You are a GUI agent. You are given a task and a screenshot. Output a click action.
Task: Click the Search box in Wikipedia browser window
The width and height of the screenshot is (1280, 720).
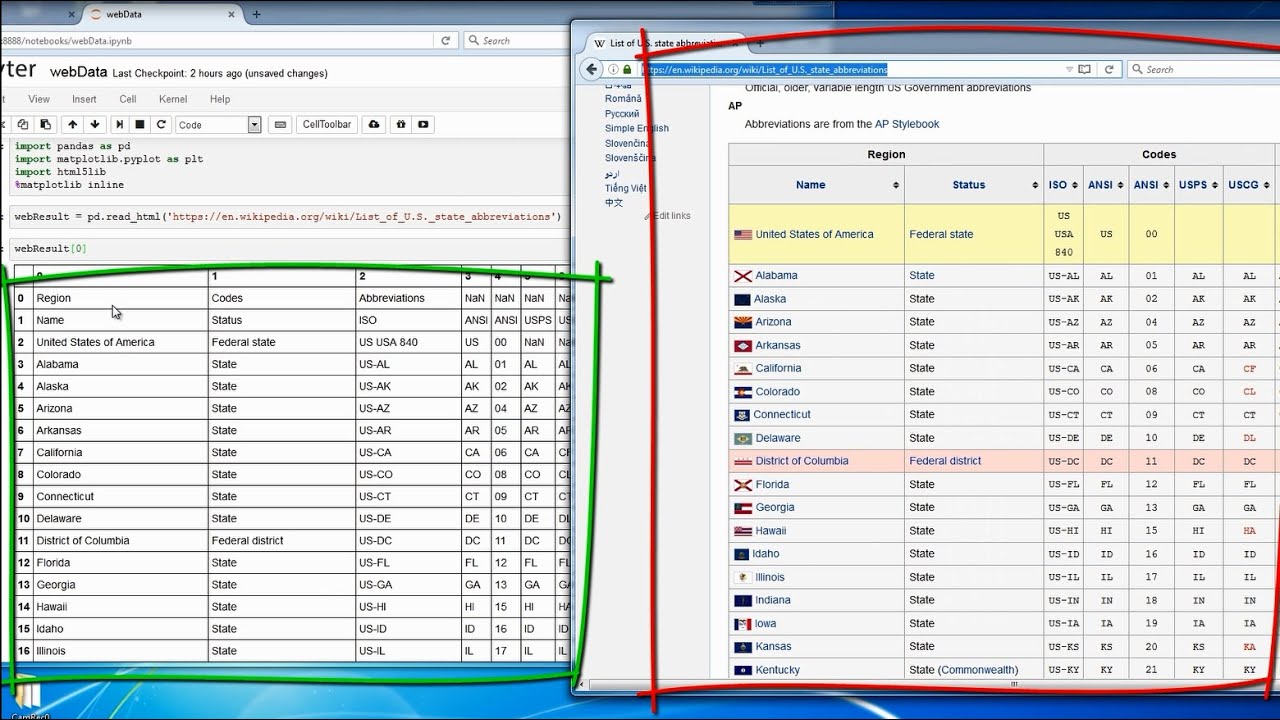point(1203,70)
